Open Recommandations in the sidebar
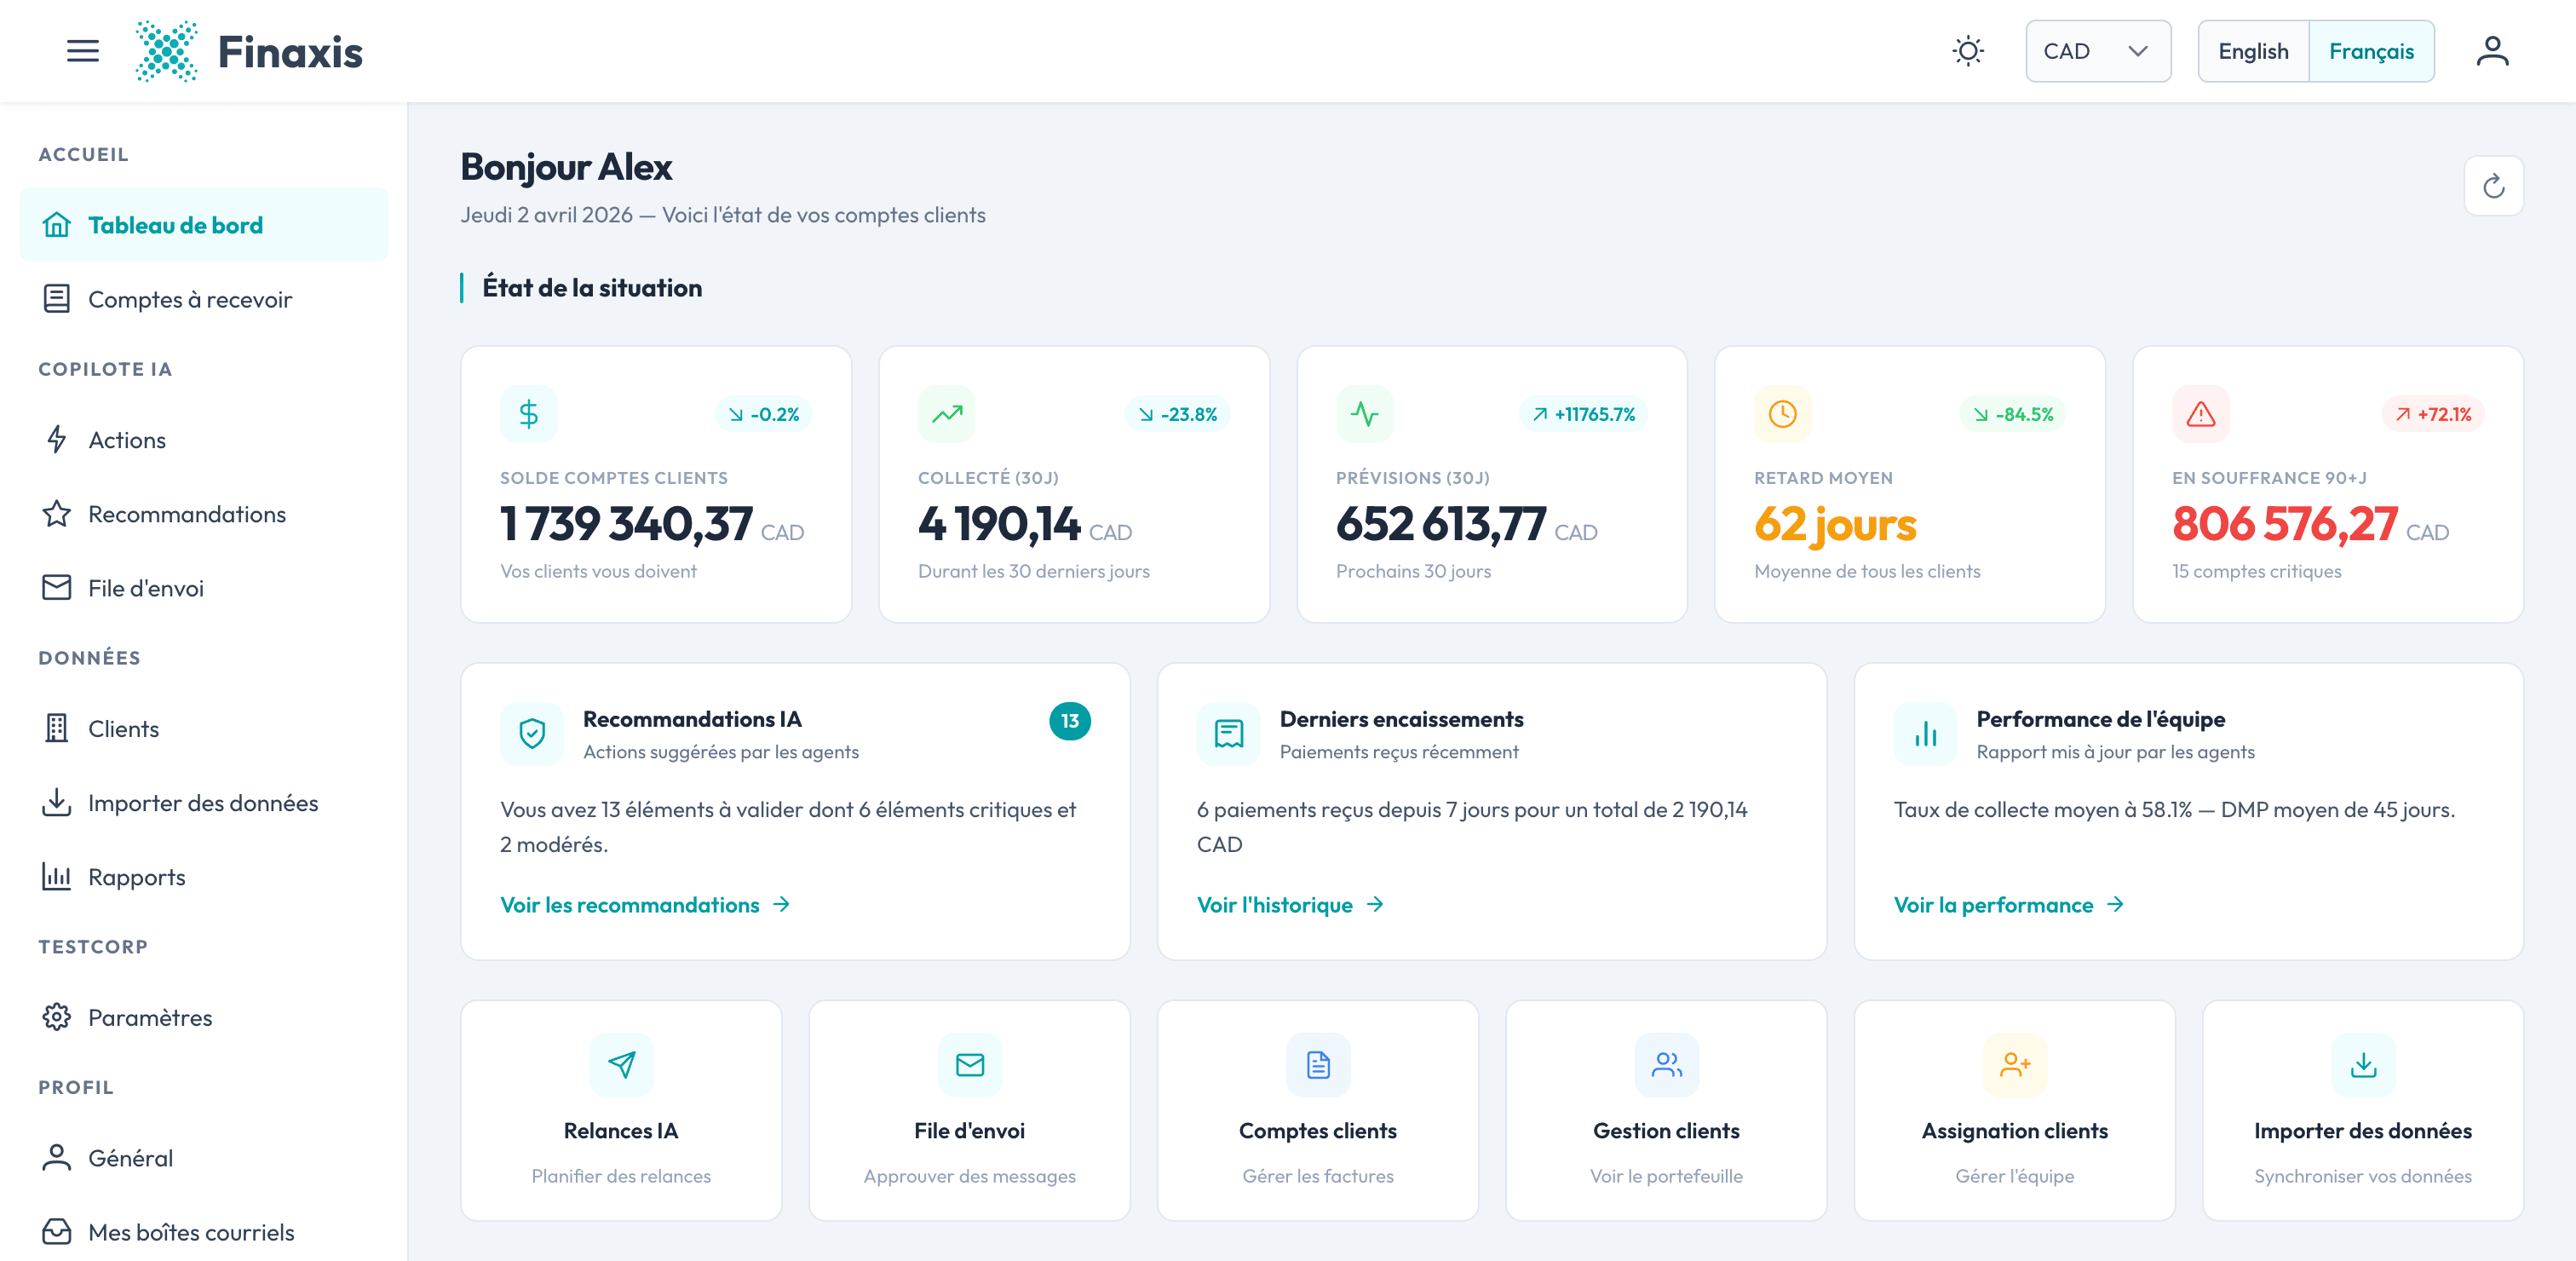This screenshot has width=2576, height=1261. (x=204, y=514)
